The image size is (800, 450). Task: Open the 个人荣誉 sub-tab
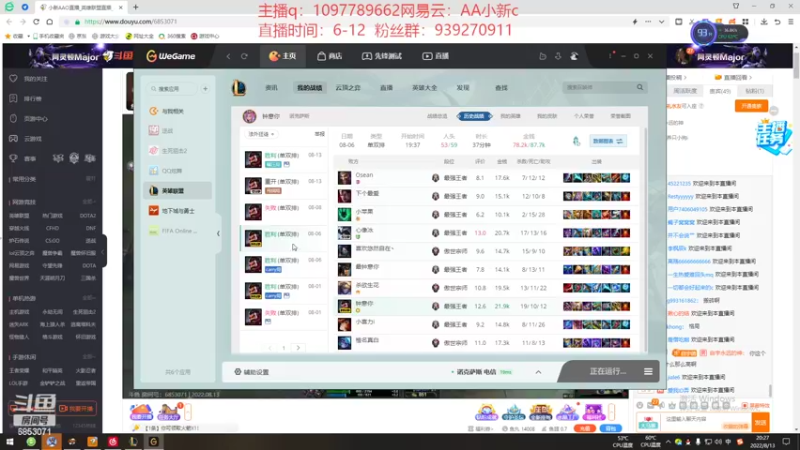tap(584, 116)
